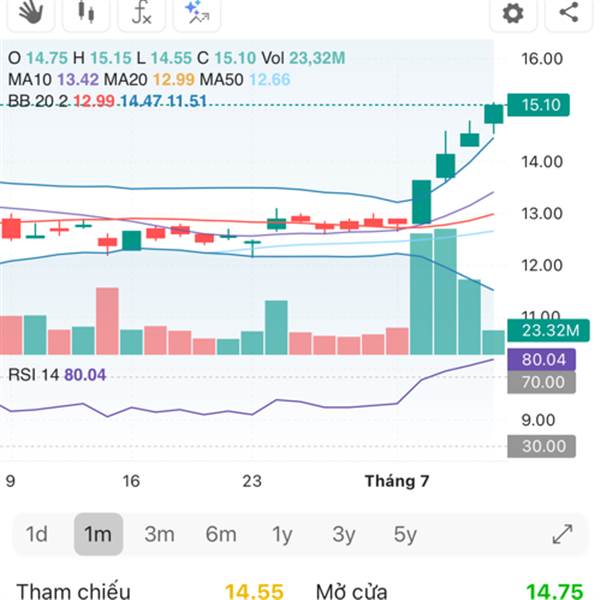The height and width of the screenshot is (600, 600).
Task: Expand chart to fullscreen arrows icon
Action: click(x=562, y=534)
